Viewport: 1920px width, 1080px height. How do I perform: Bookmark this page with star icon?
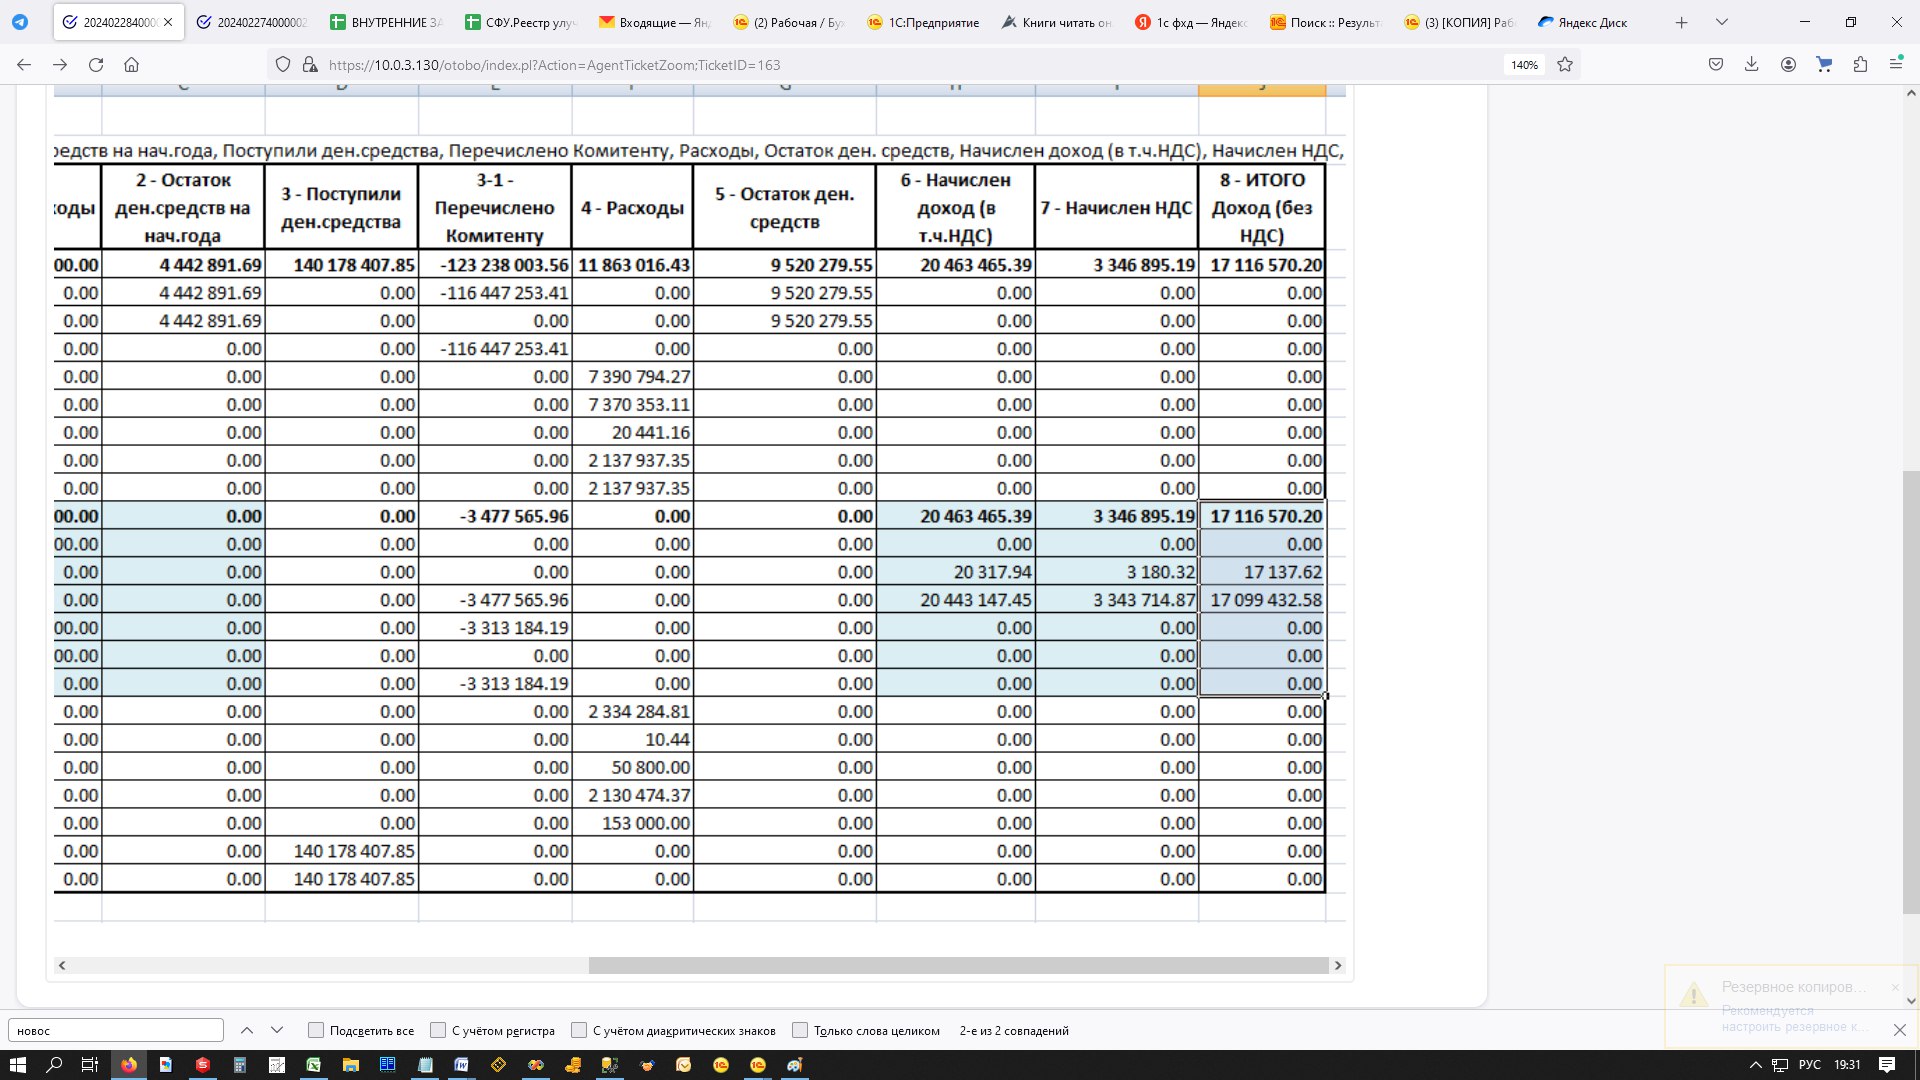[1565, 65]
